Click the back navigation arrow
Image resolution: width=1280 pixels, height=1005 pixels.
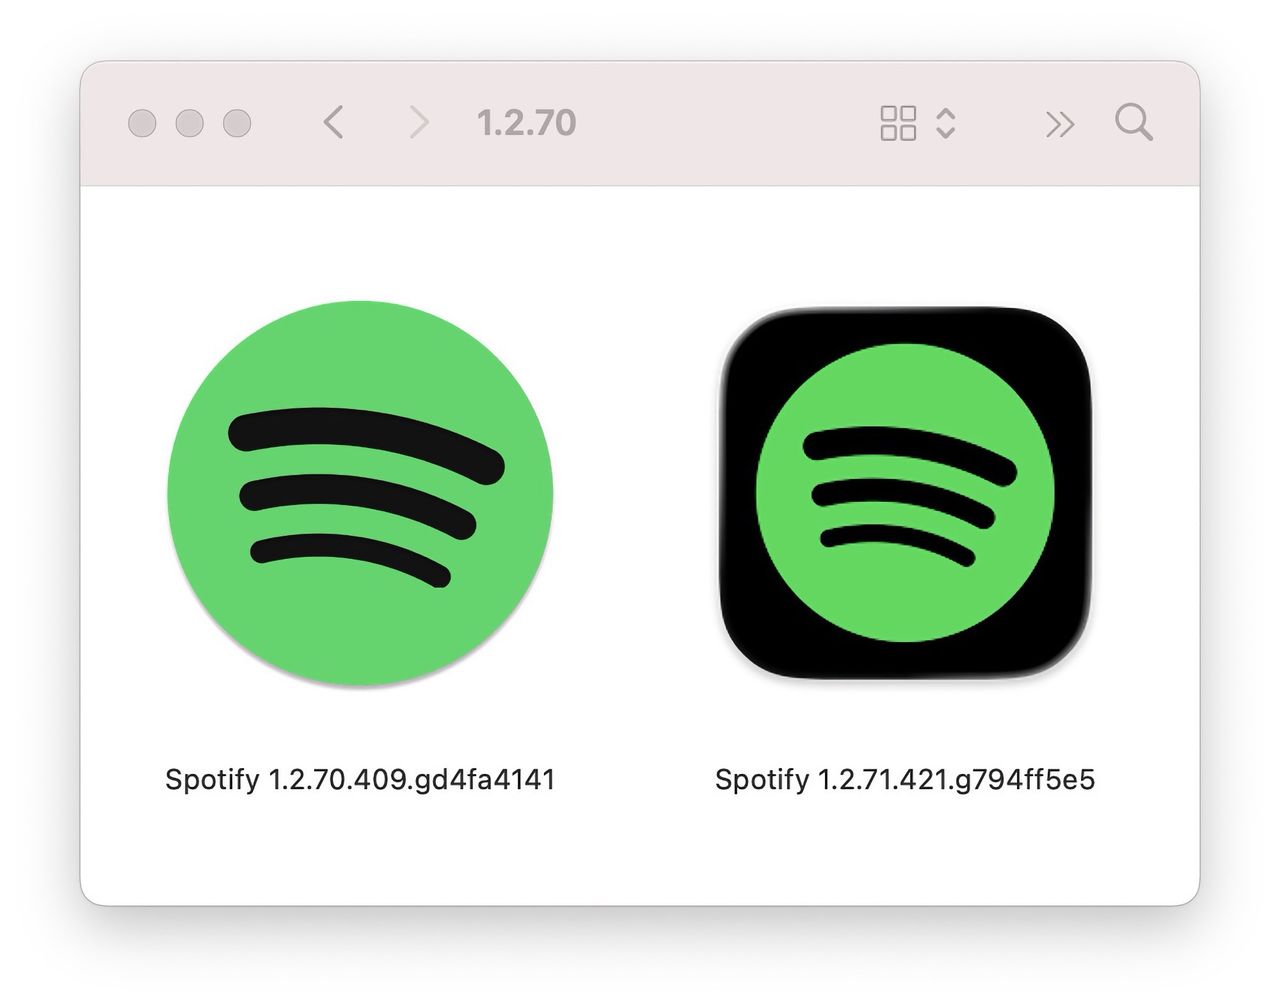(x=333, y=123)
